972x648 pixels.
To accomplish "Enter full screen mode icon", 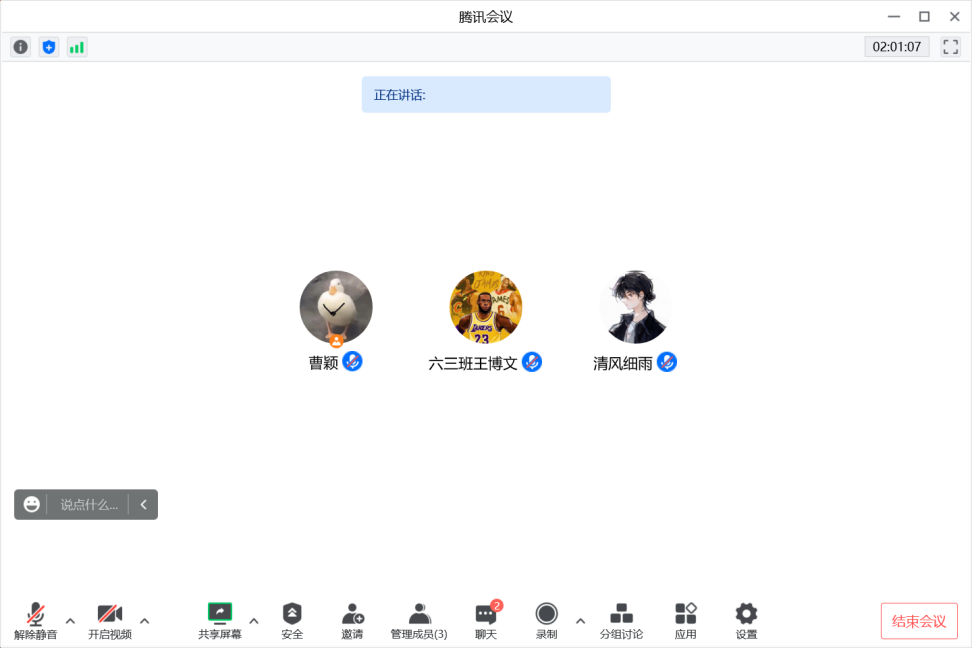I will [x=950, y=47].
